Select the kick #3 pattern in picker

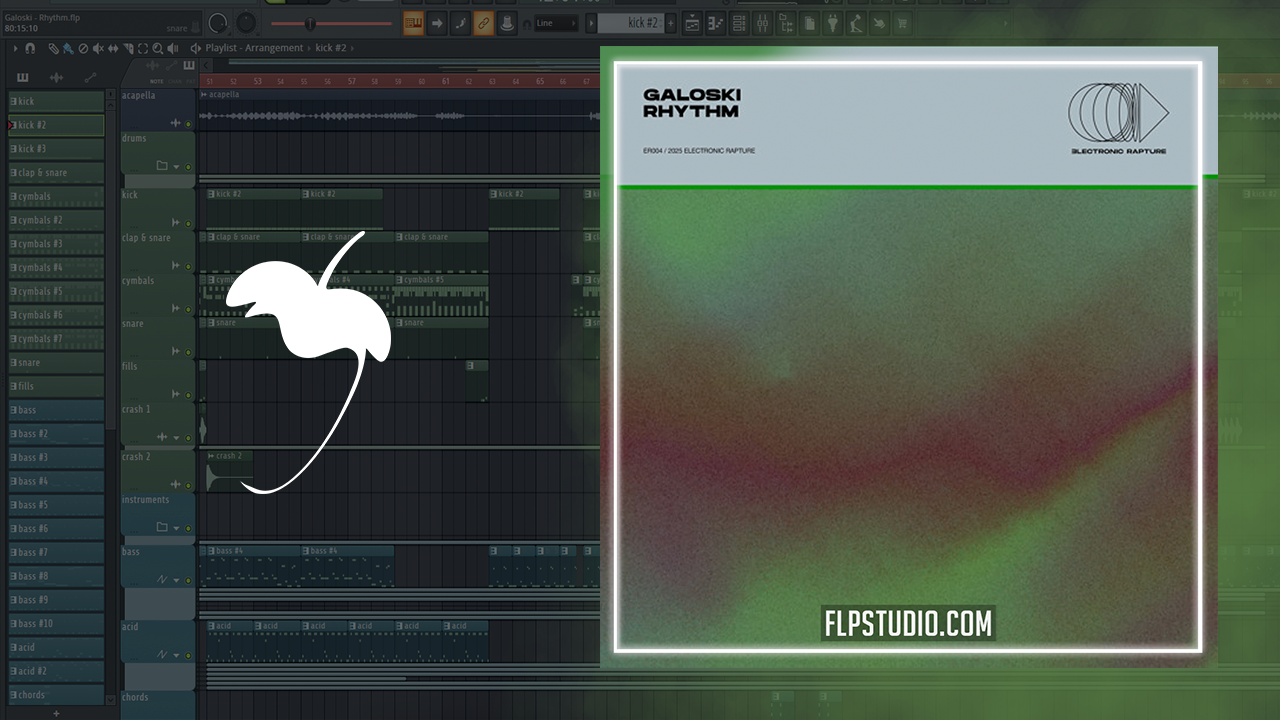[56, 149]
